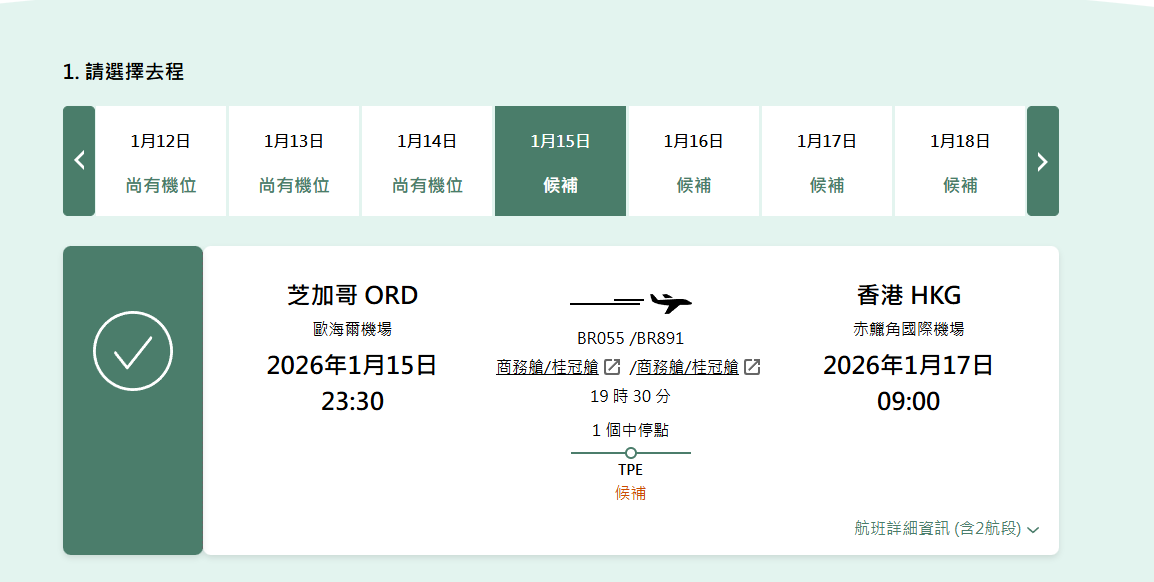The width and height of the screenshot is (1154, 582).
Task: Select the highlighted 1月15日 候補 tab
Action: point(560,161)
